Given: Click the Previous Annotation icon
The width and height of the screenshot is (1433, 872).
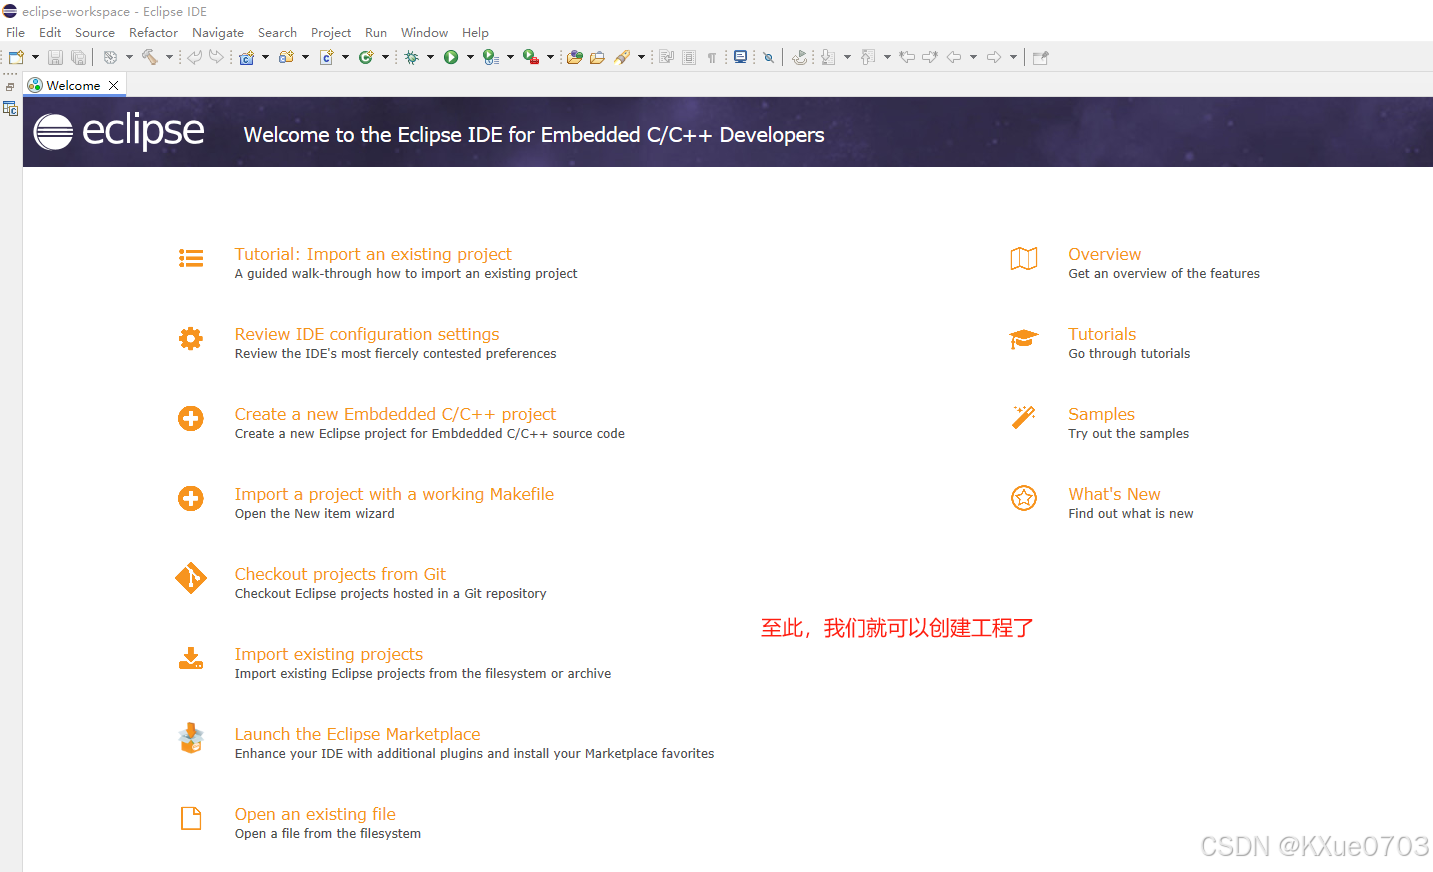Looking at the screenshot, I should (x=868, y=57).
